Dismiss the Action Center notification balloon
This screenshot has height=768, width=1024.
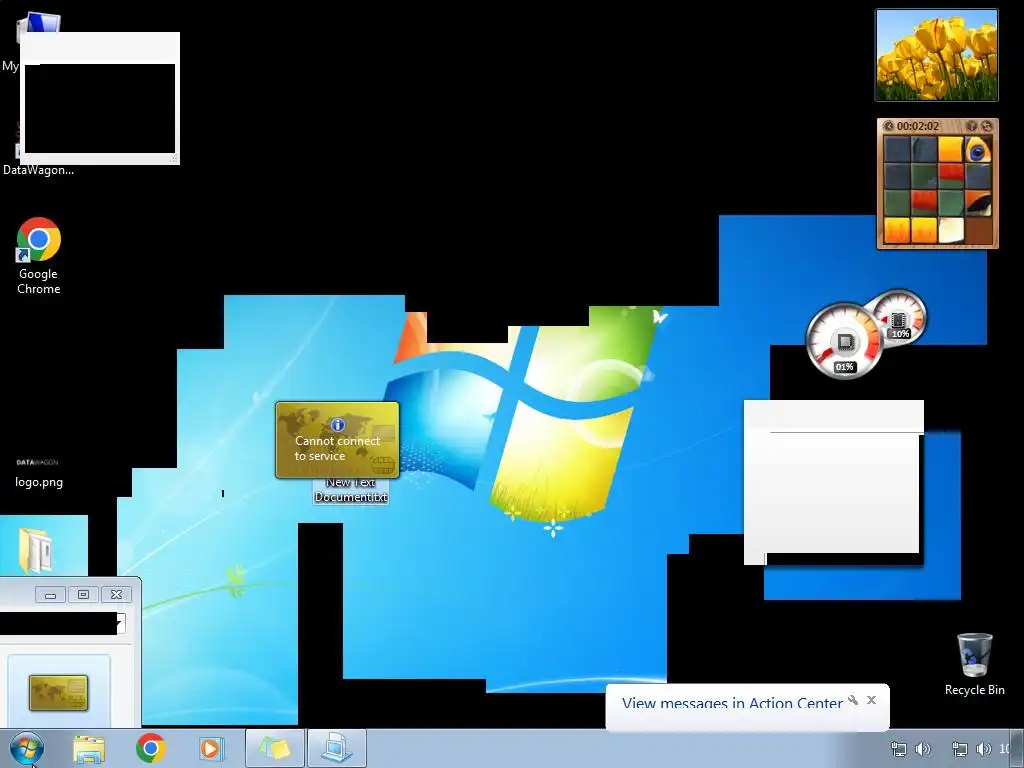click(x=871, y=700)
